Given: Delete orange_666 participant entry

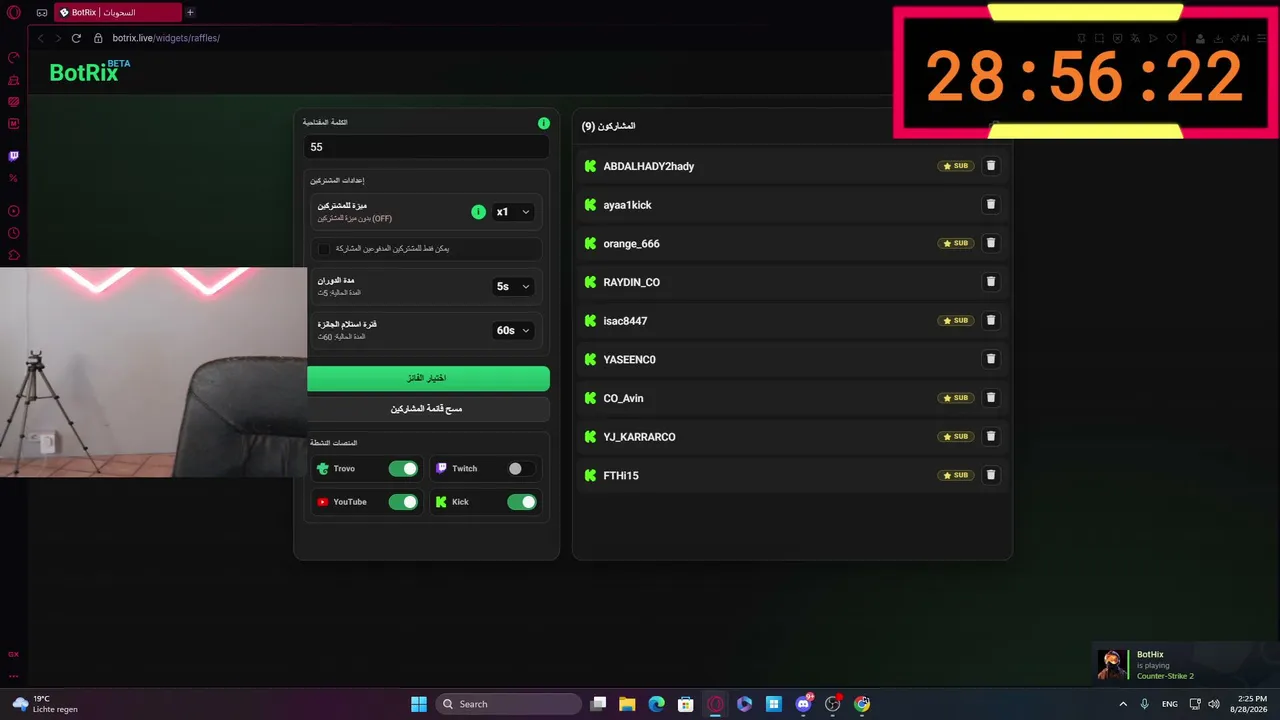Looking at the screenshot, I should pyautogui.click(x=991, y=243).
